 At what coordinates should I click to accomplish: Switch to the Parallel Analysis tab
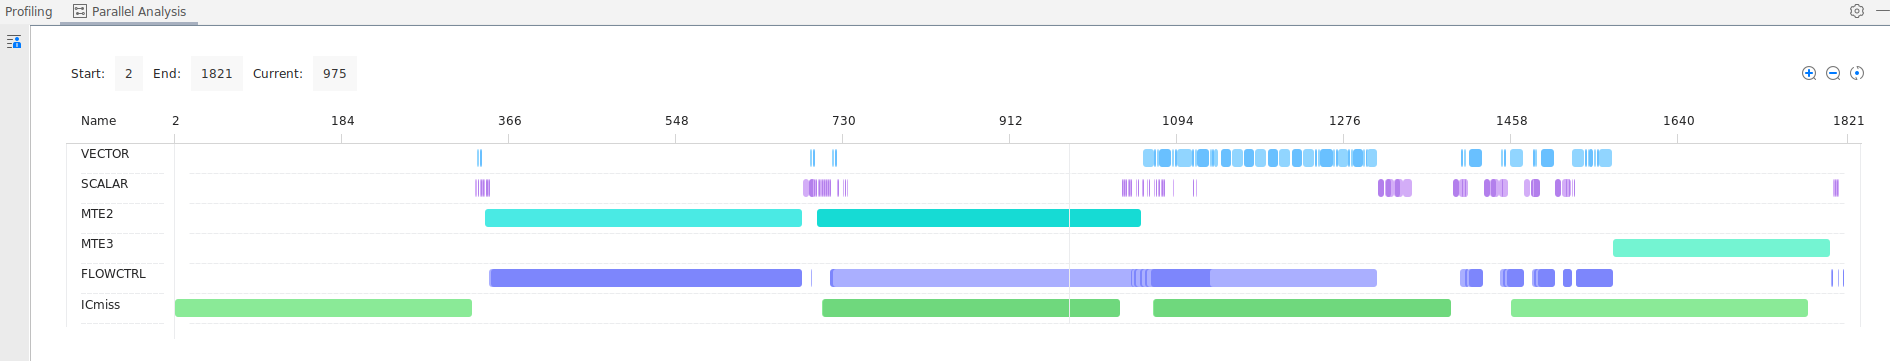(x=130, y=12)
